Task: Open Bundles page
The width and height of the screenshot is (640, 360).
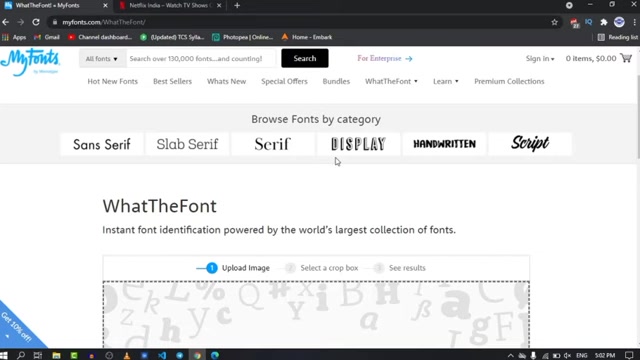Action: [x=336, y=81]
